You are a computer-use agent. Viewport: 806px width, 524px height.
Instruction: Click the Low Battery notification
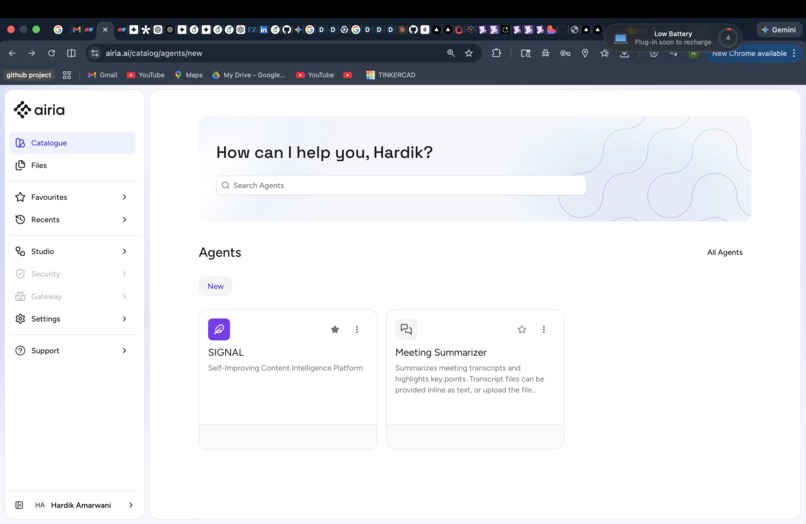pos(673,38)
